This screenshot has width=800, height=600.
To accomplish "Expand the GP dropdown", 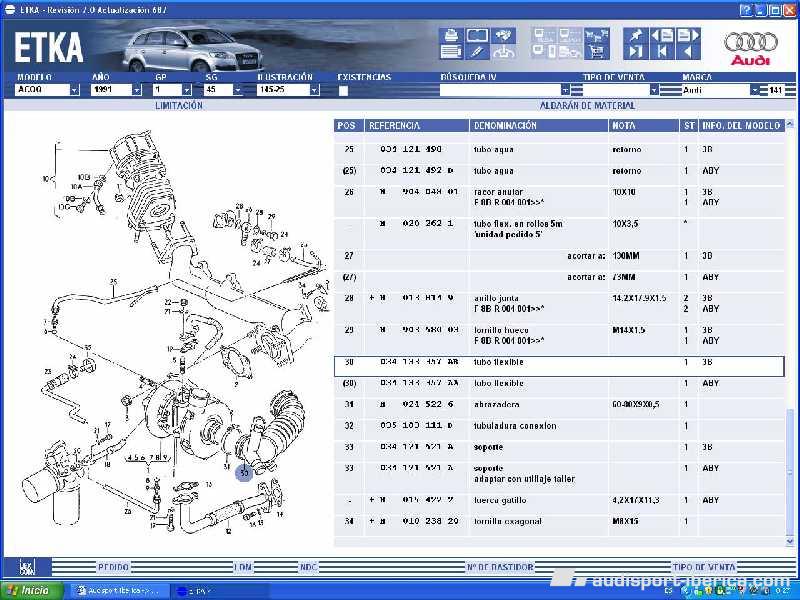I will (187, 90).
